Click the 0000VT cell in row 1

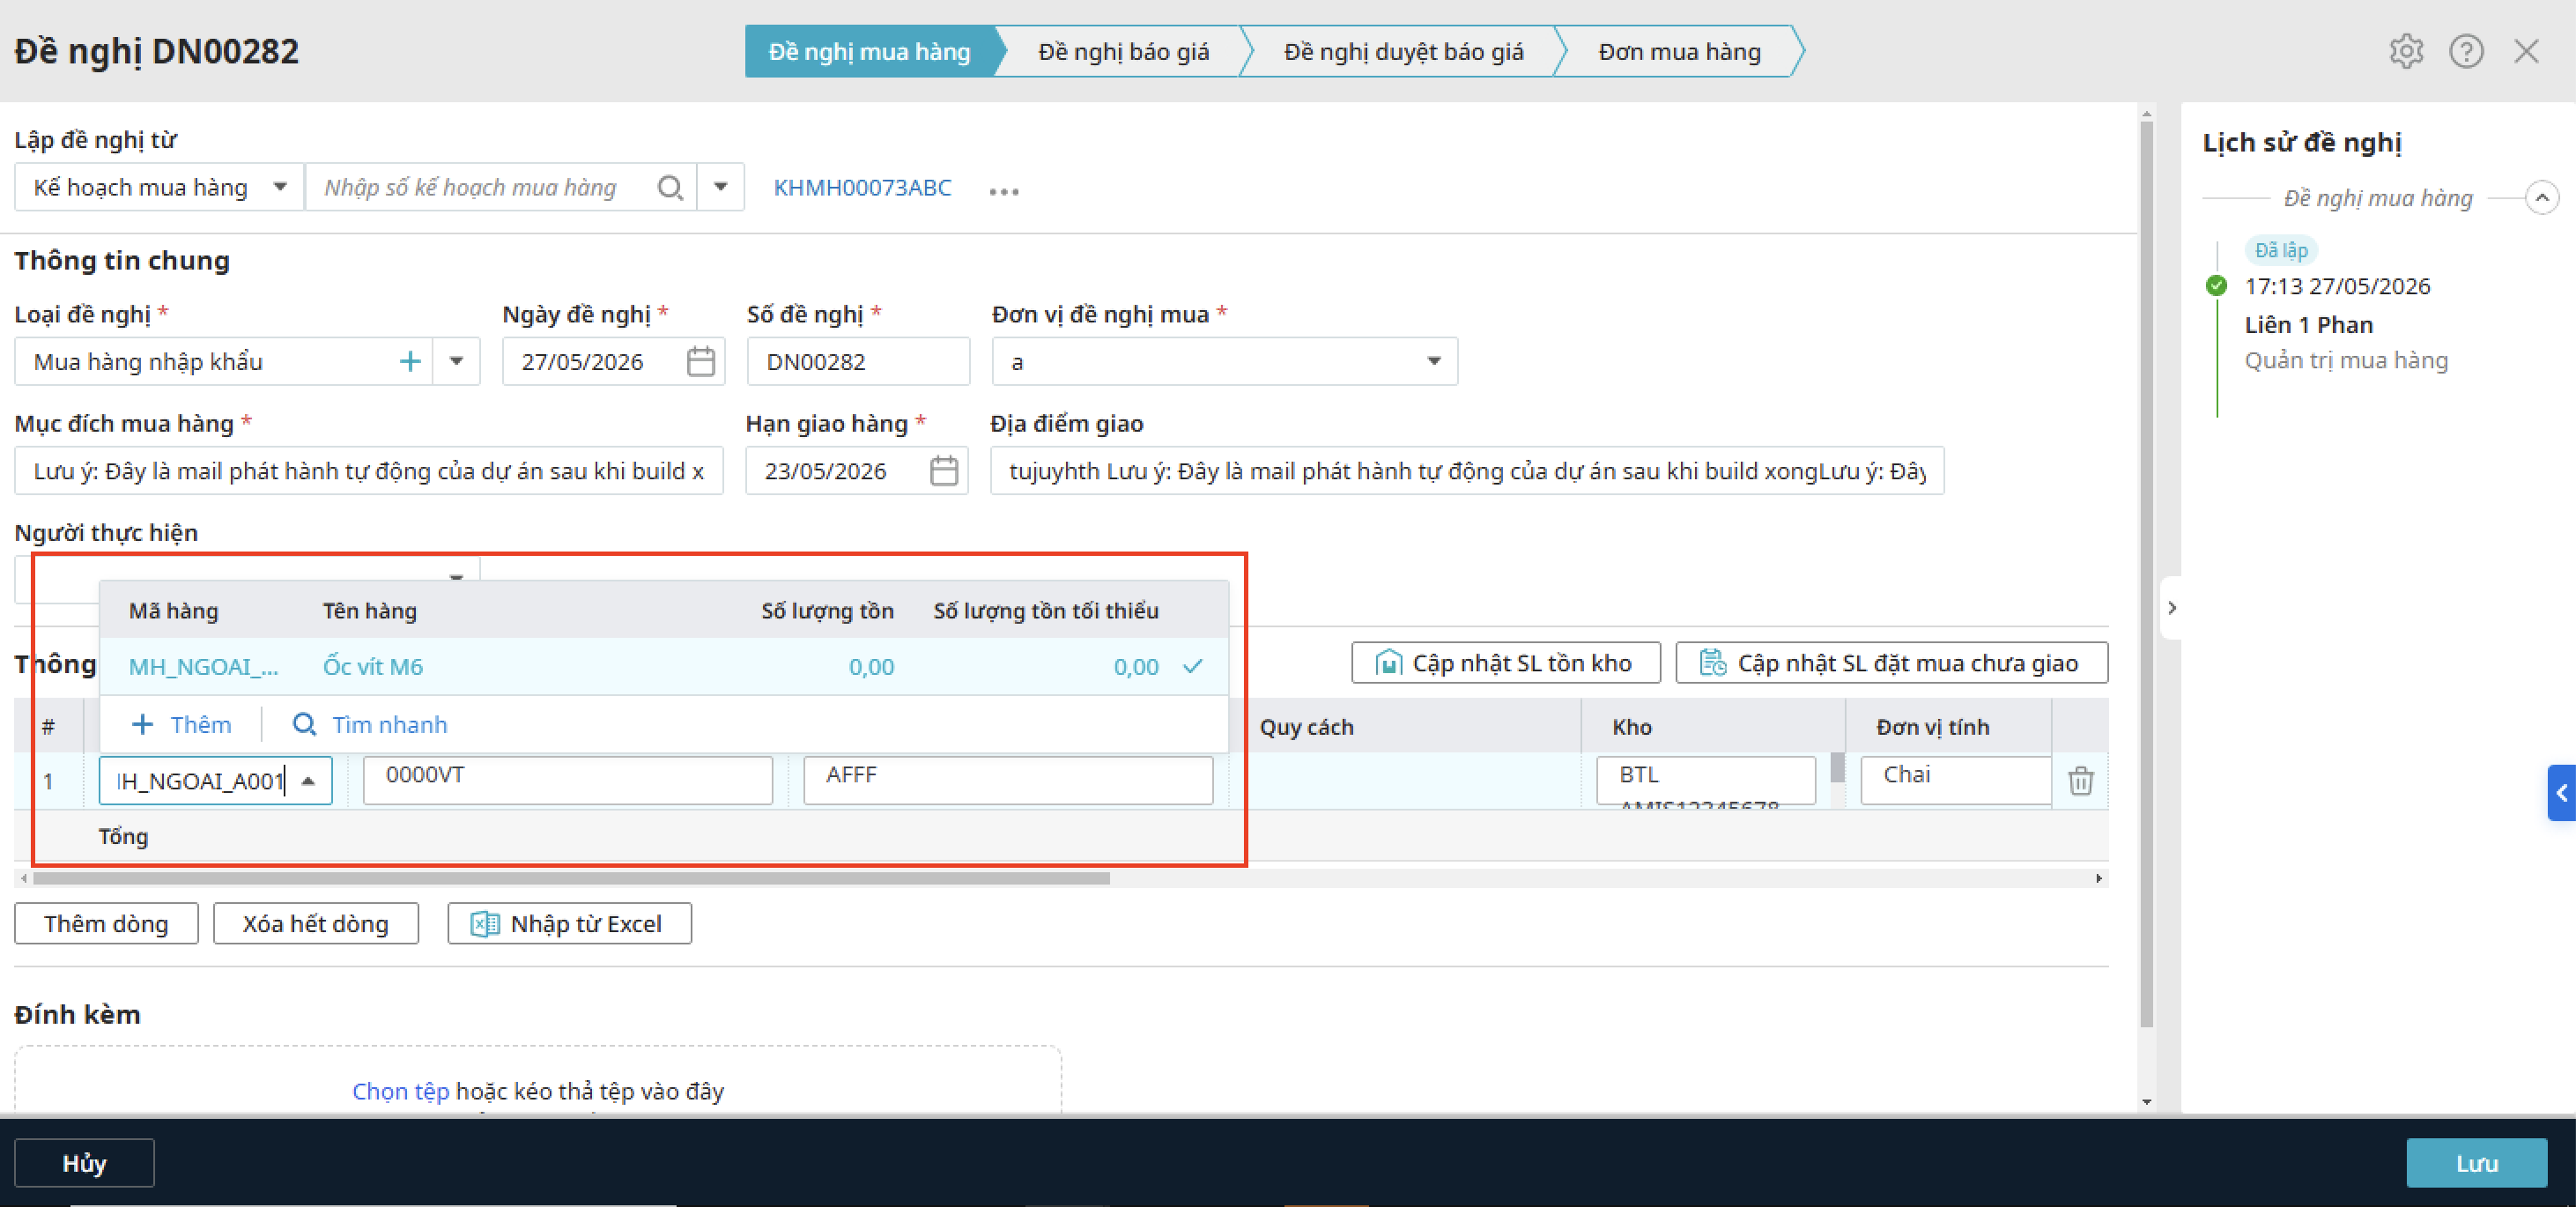coord(568,780)
